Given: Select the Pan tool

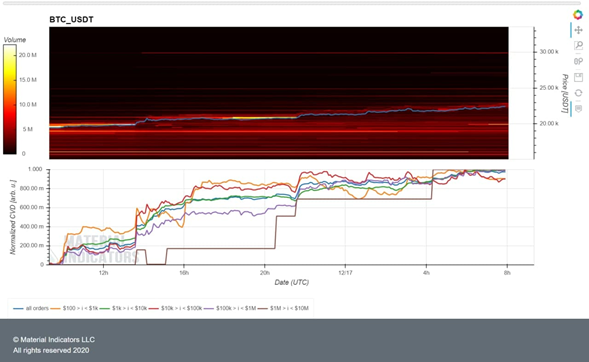Looking at the screenshot, I should (578, 30).
